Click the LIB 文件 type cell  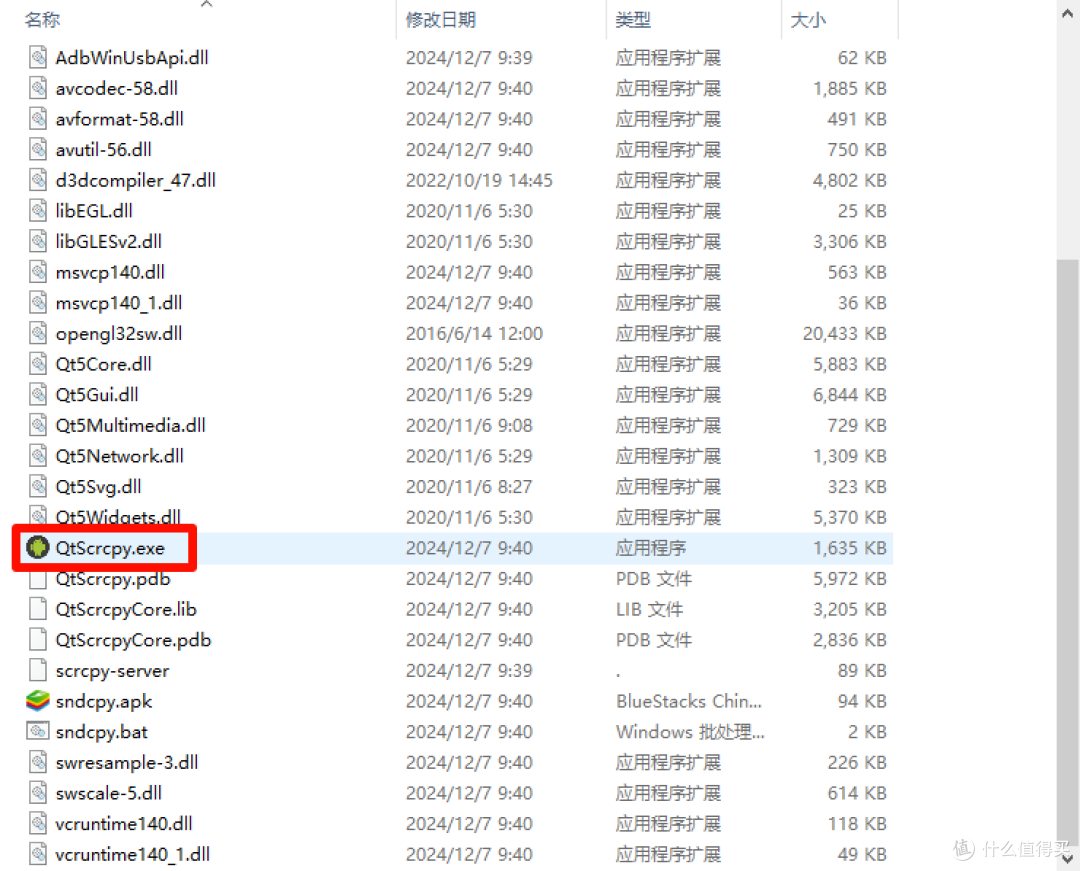coord(650,609)
